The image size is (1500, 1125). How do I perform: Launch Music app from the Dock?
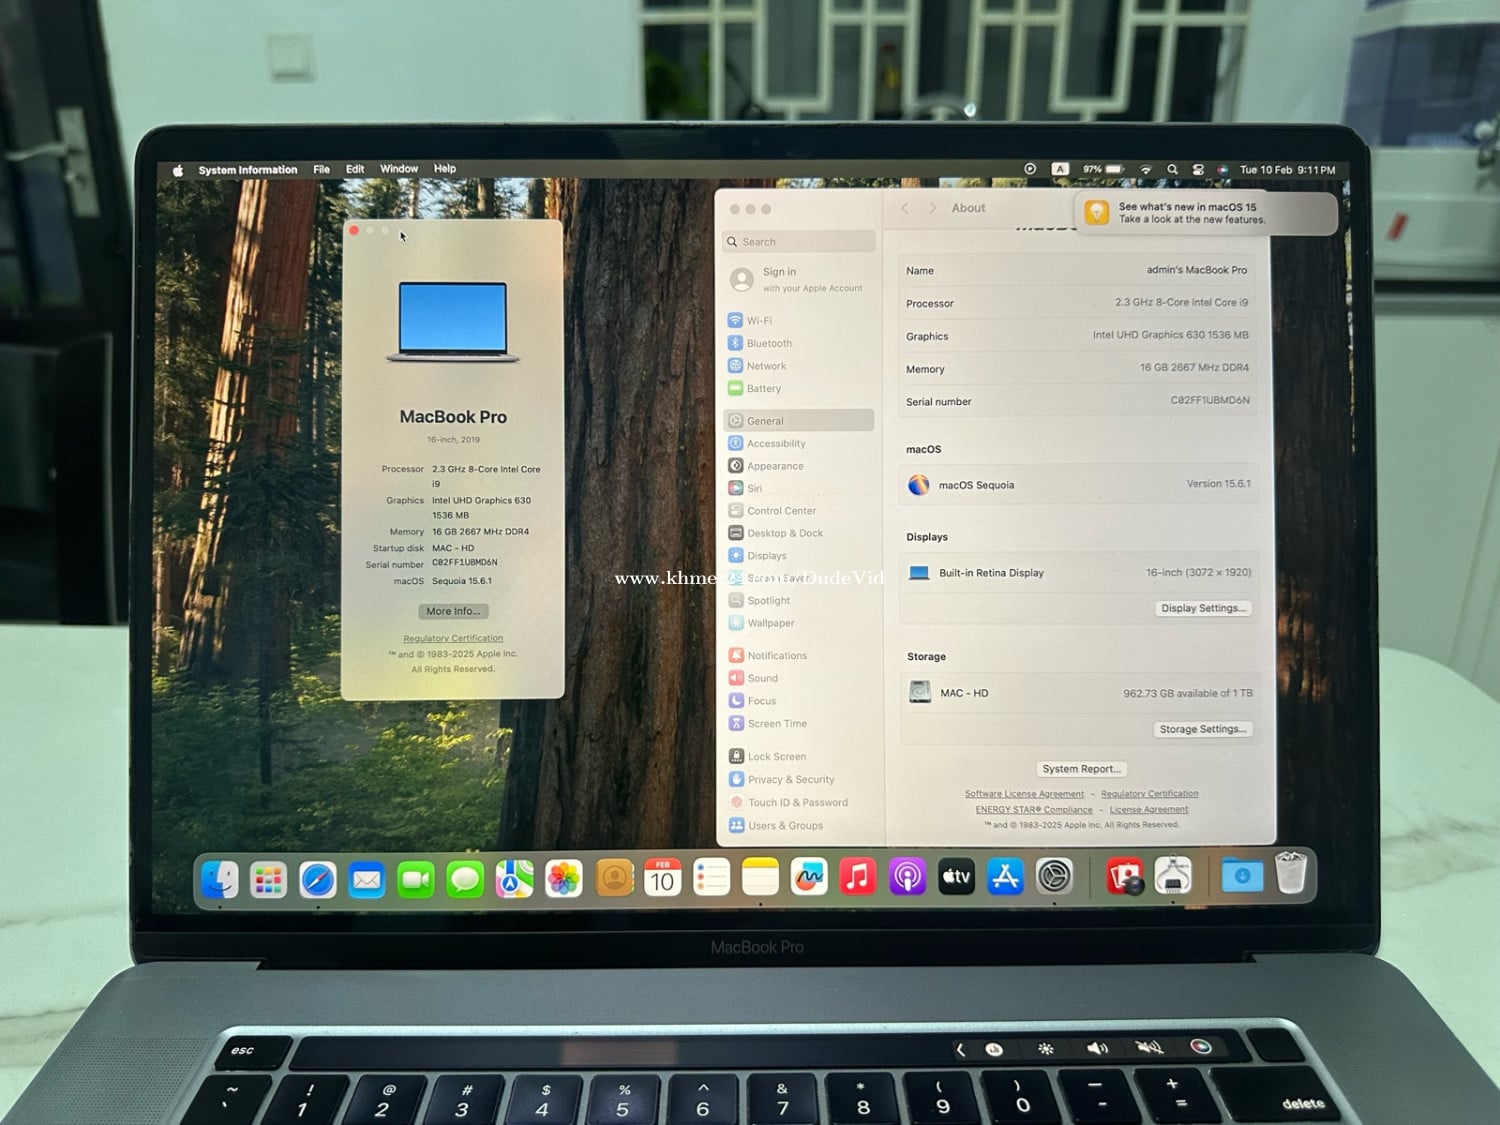[x=857, y=878]
